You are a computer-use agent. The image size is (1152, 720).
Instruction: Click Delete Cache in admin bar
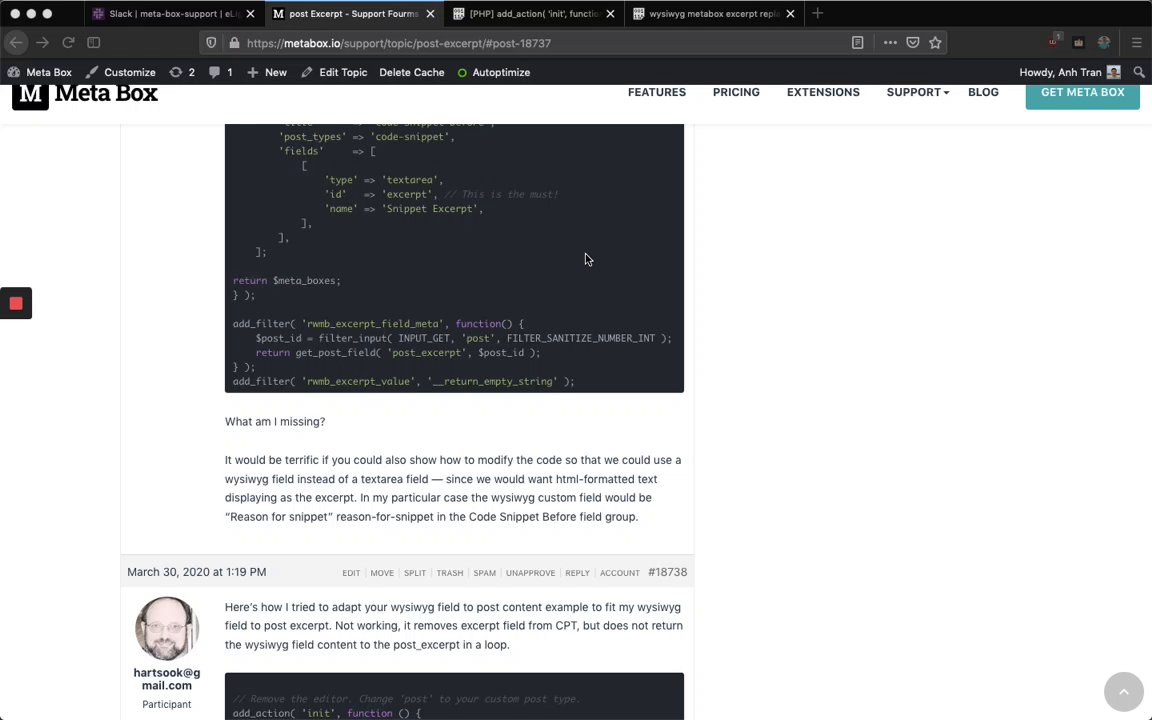click(x=411, y=72)
